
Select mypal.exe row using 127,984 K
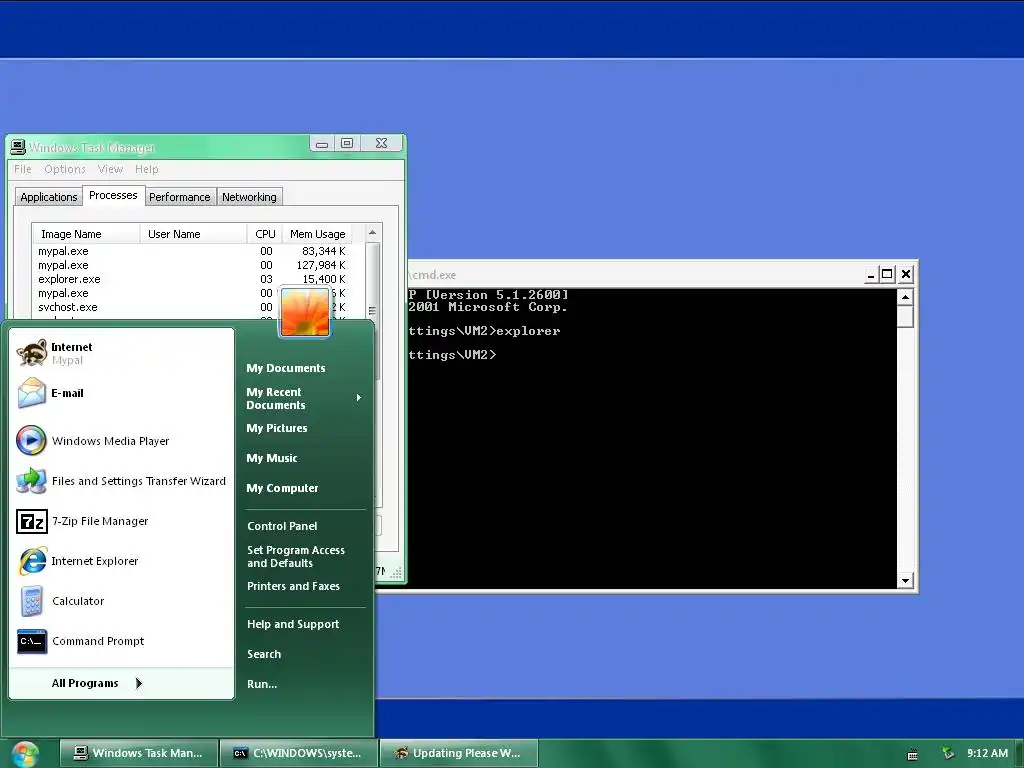[x=191, y=265]
